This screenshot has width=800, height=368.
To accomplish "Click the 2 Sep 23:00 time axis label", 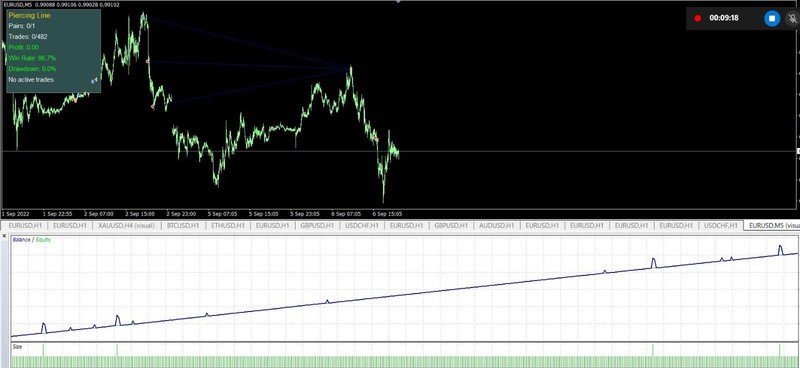I will pyautogui.click(x=181, y=214).
